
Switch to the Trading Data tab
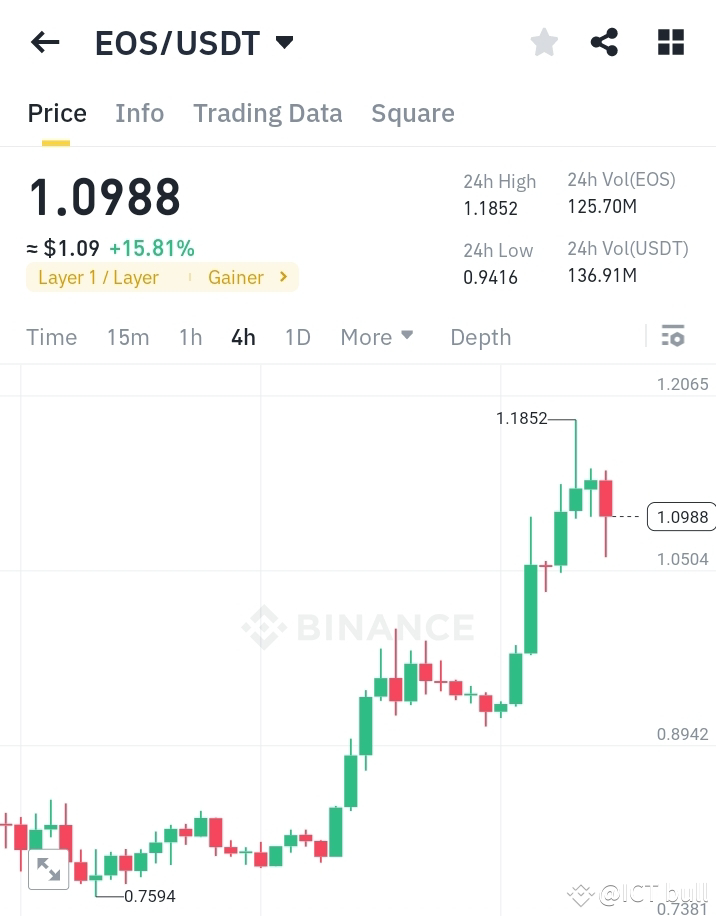coord(267,113)
